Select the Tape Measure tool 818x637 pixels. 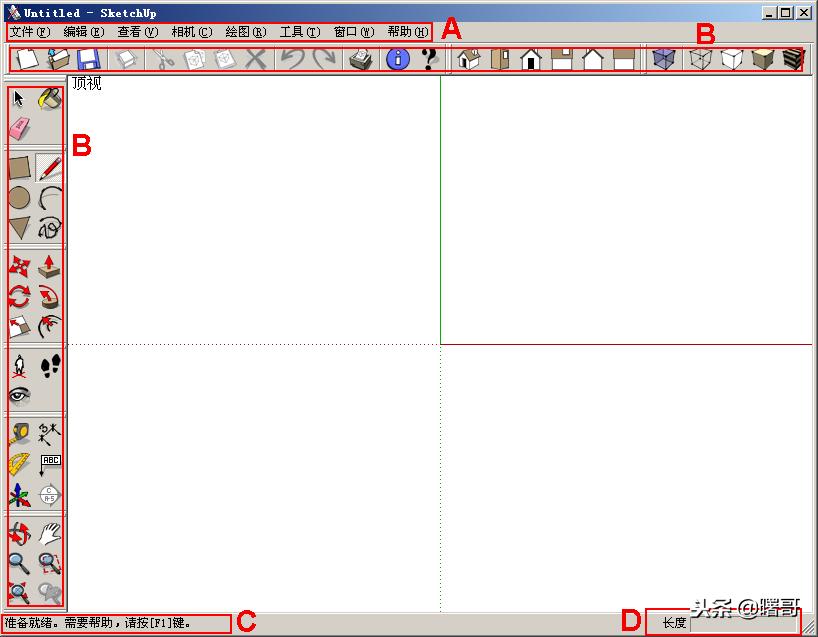pos(18,431)
